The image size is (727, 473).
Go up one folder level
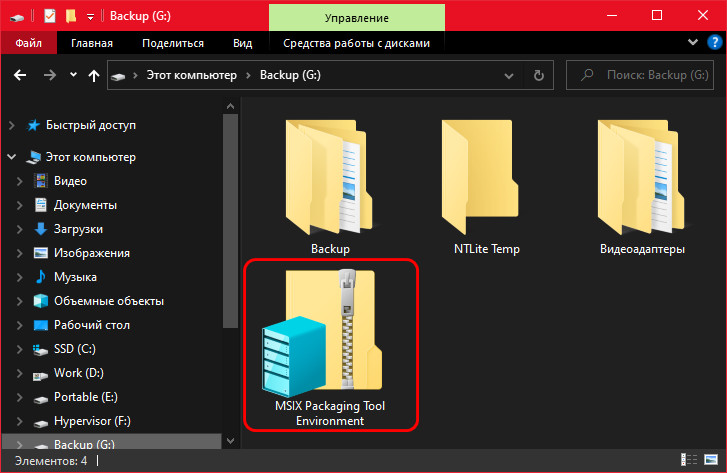pos(94,75)
